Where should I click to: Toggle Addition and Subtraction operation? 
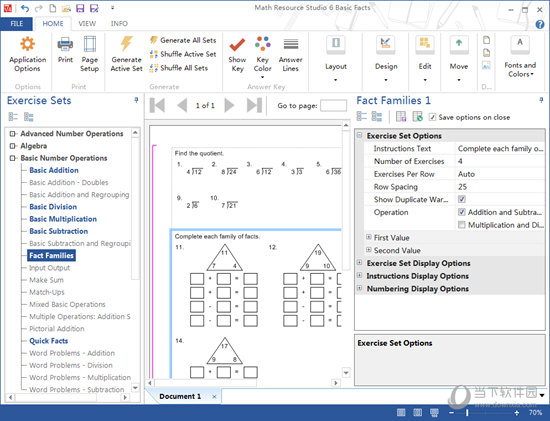(462, 212)
